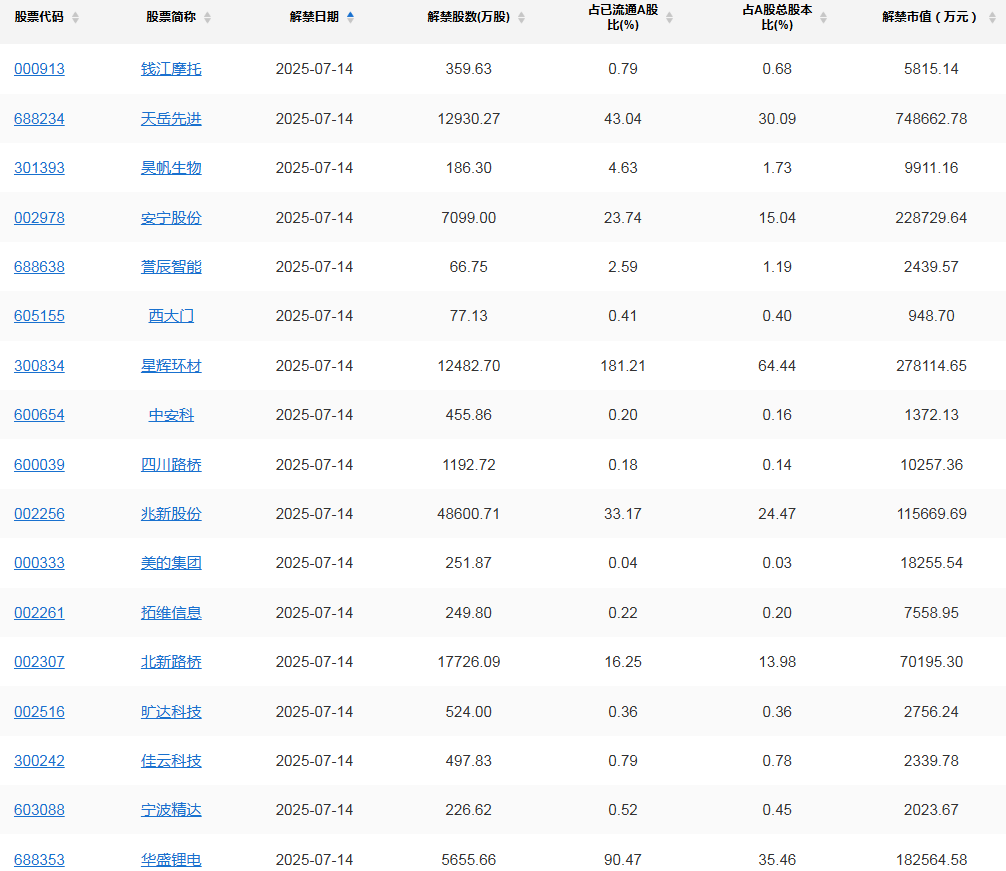This screenshot has width=1006, height=871.
Task: Open stock code 002978 link
Action: point(39,218)
